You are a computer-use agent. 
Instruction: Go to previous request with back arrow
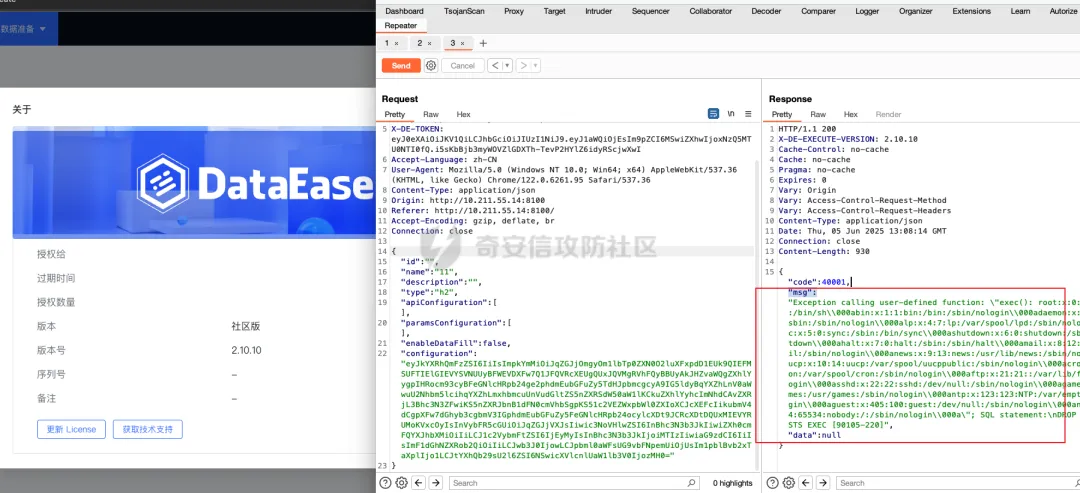[x=496, y=65]
